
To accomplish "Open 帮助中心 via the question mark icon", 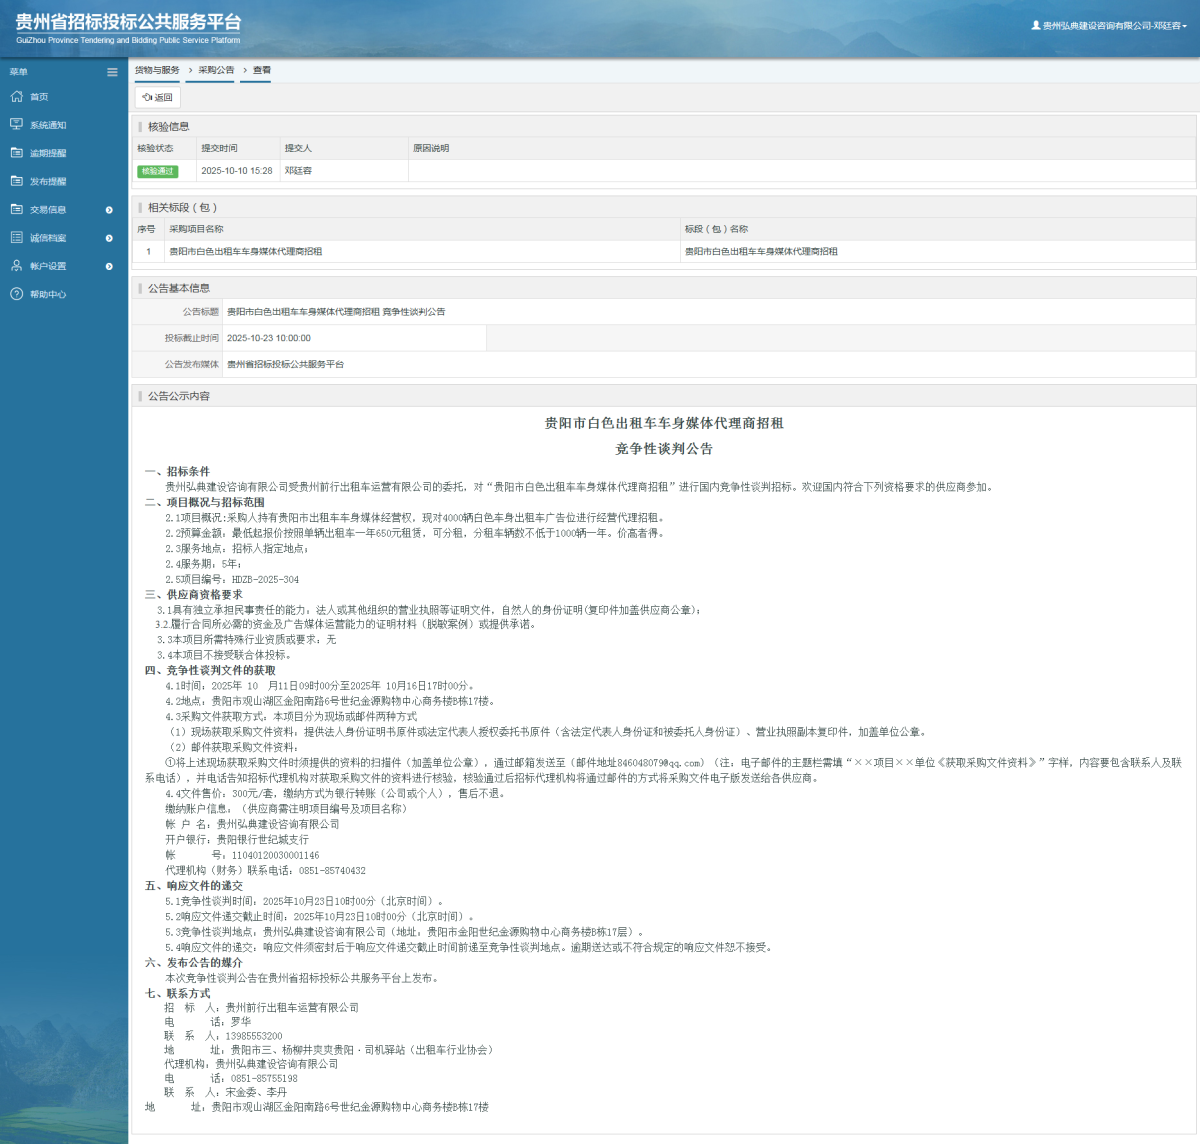I will point(16,294).
